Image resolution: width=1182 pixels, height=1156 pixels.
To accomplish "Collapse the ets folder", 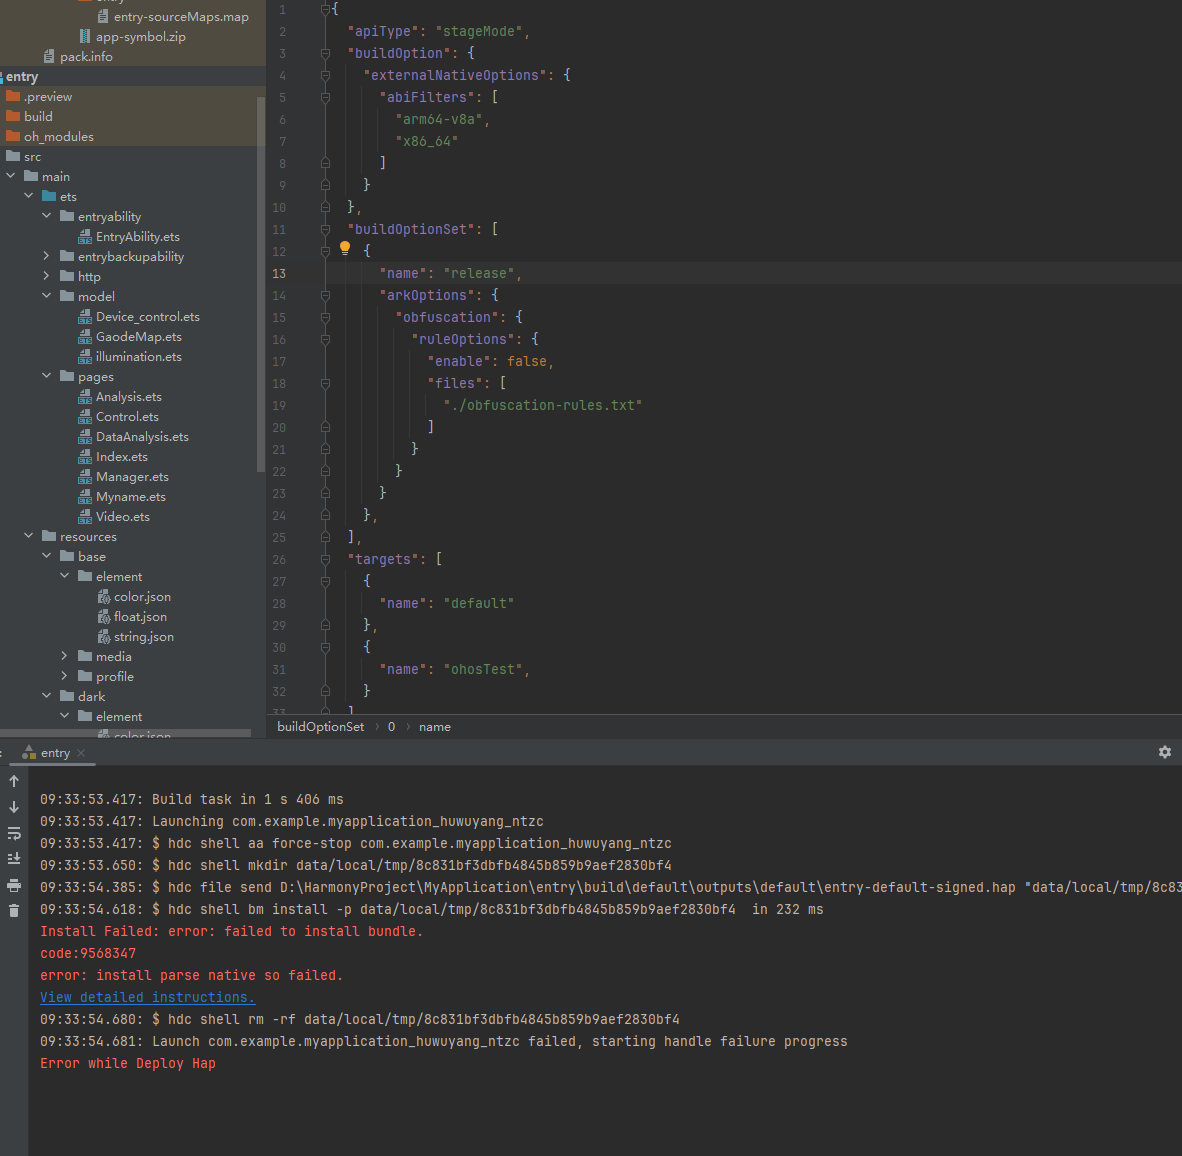I will [x=29, y=196].
